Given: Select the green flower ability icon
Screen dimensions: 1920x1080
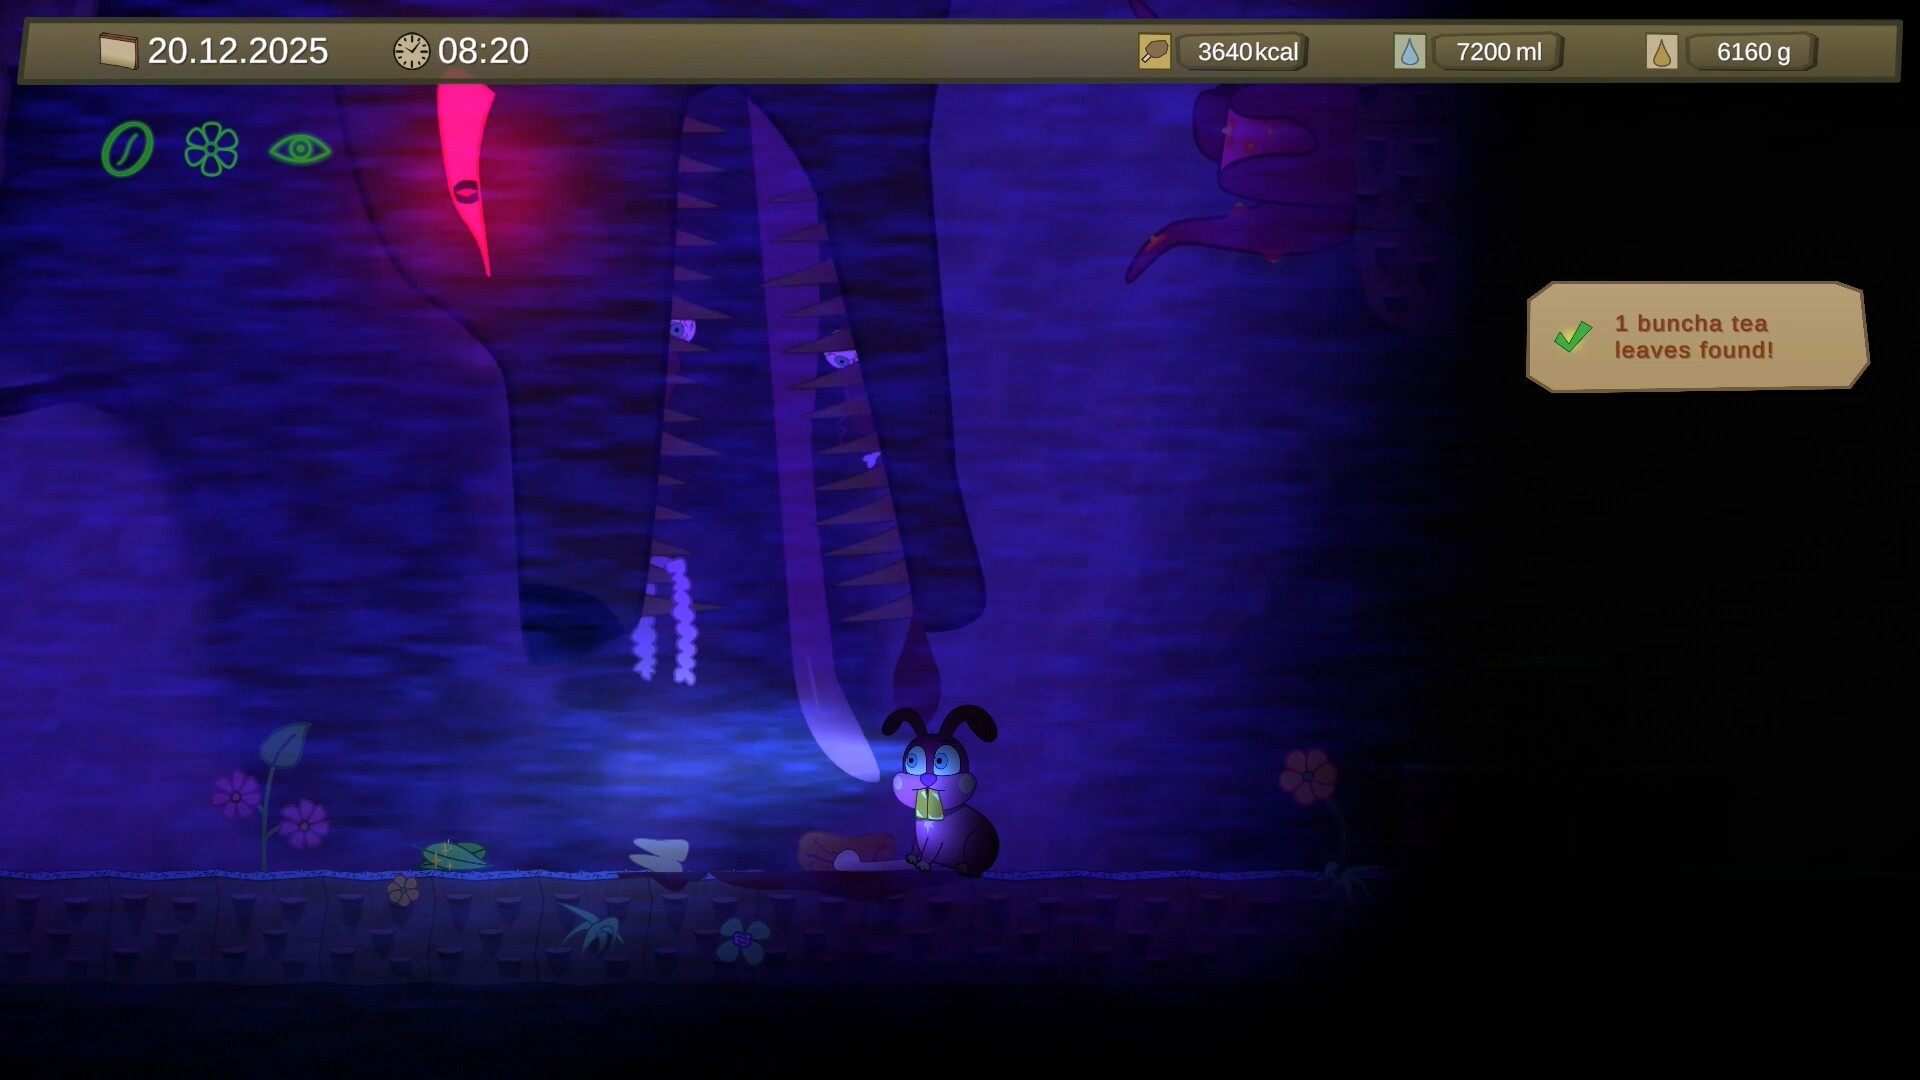Looking at the screenshot, I should (x=210, y=148).
